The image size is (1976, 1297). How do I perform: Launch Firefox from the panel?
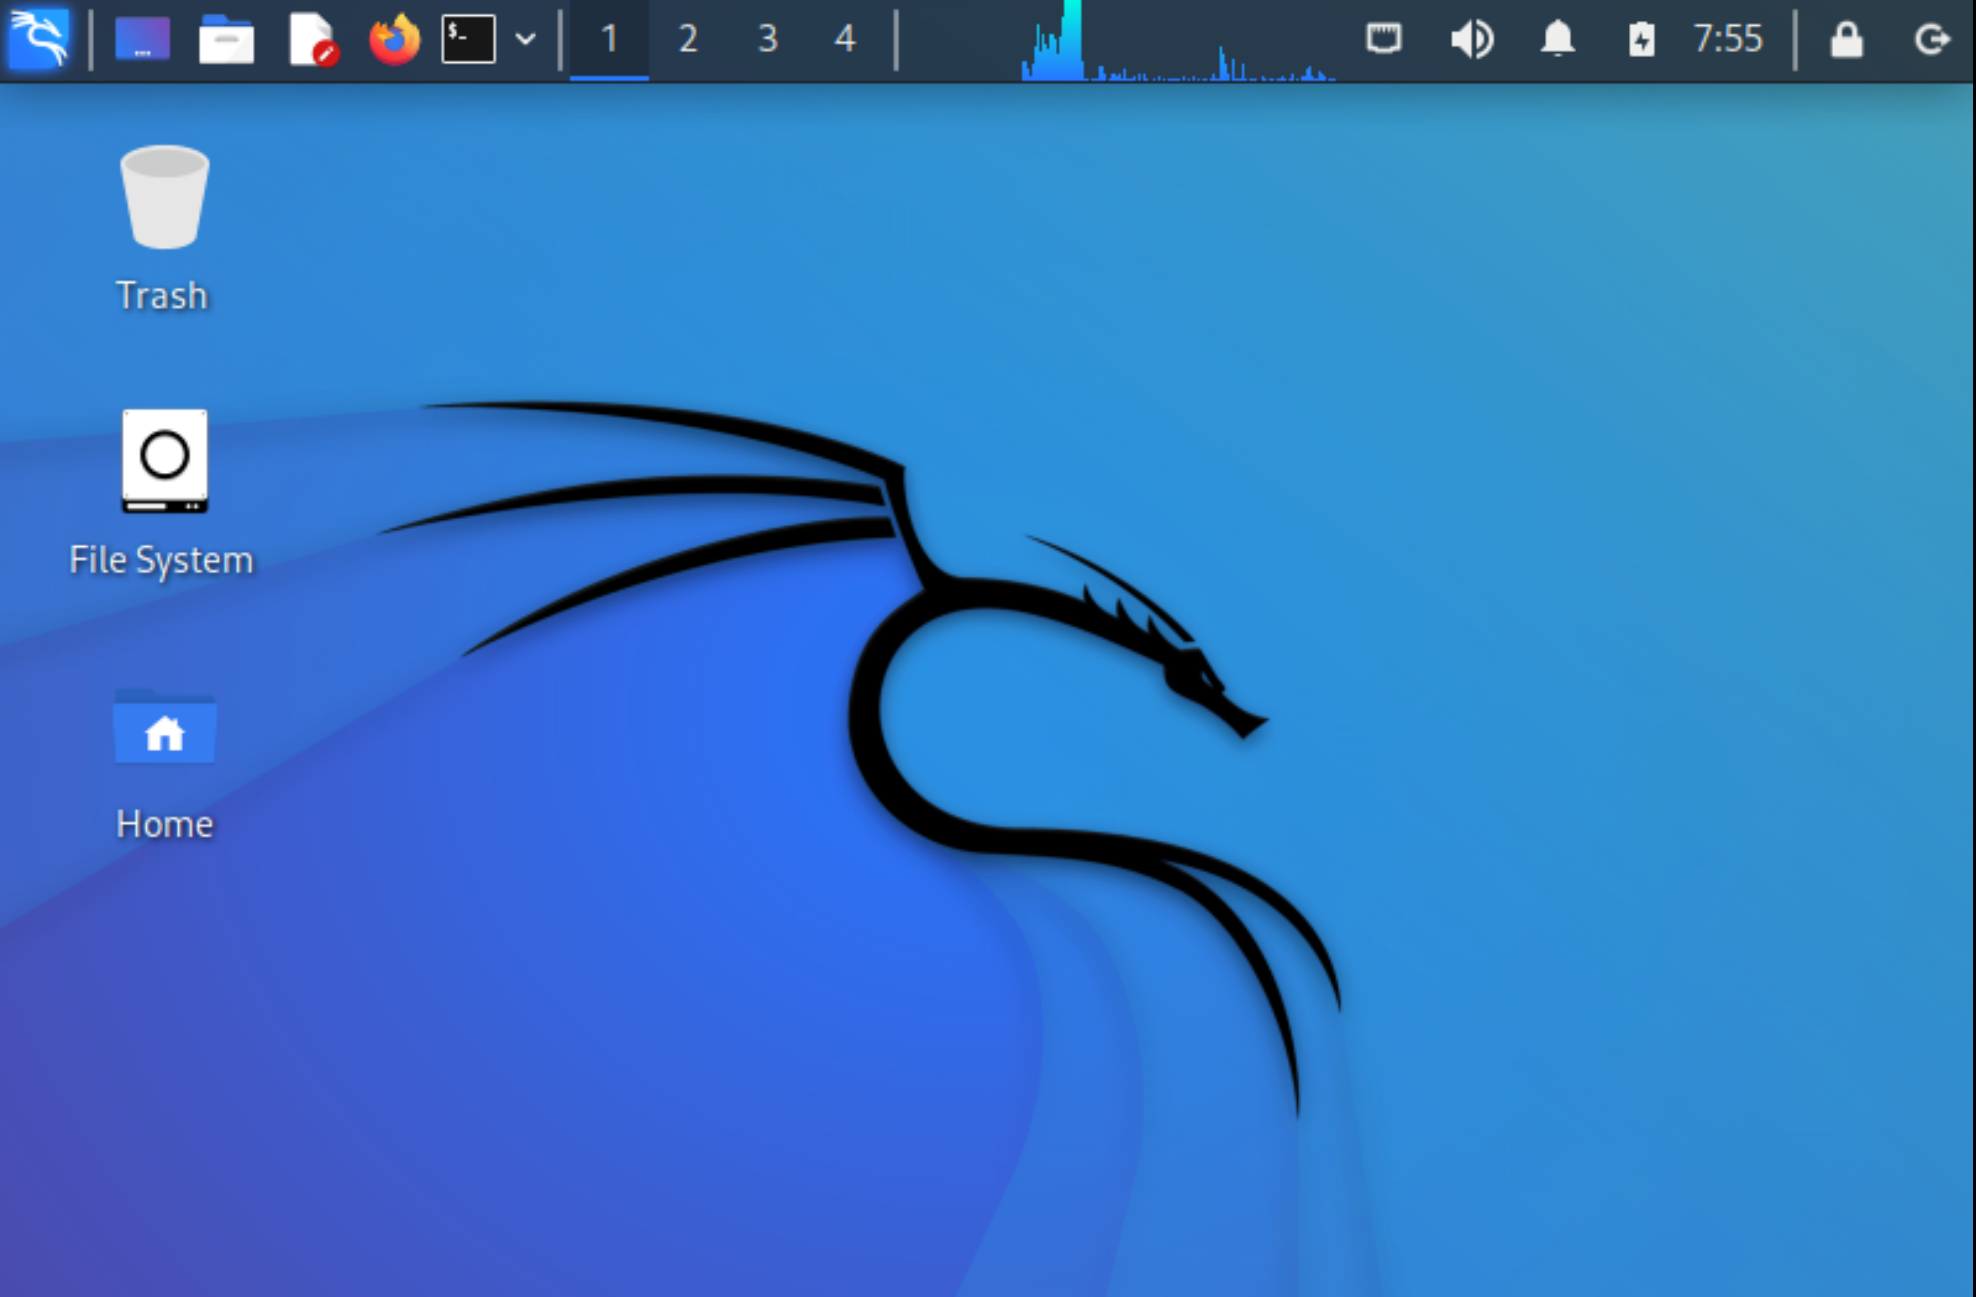[394, 40]
